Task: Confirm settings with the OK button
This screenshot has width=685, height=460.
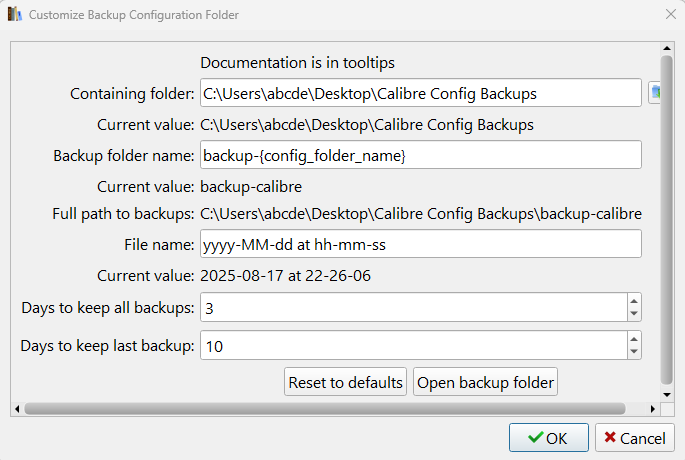Action: pos(548,438)
